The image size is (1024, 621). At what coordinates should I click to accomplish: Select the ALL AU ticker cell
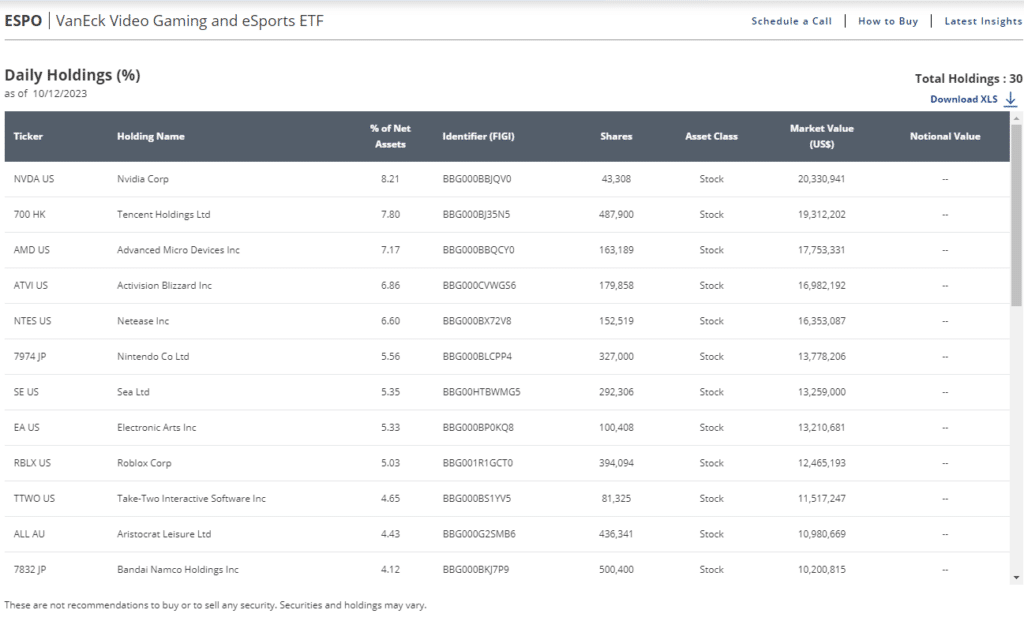coord(29,534)
